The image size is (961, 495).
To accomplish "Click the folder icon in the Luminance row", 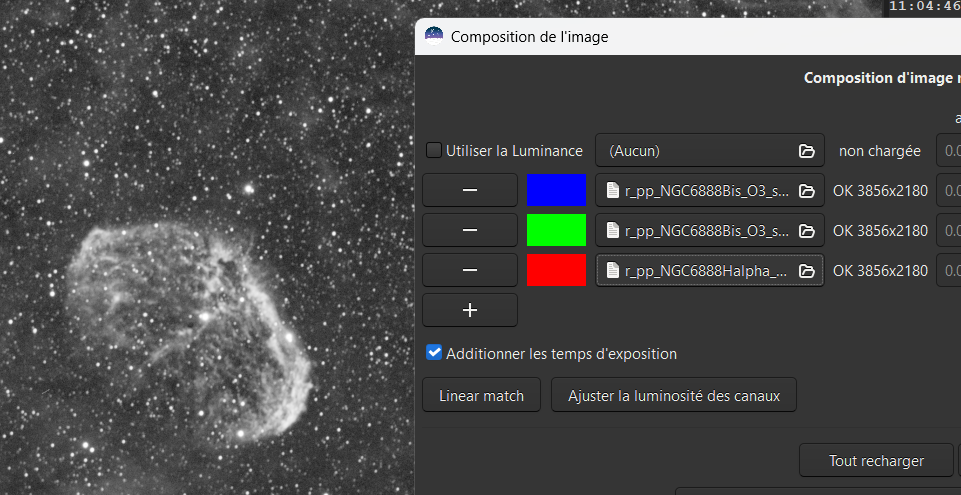I will pos(806,151).
